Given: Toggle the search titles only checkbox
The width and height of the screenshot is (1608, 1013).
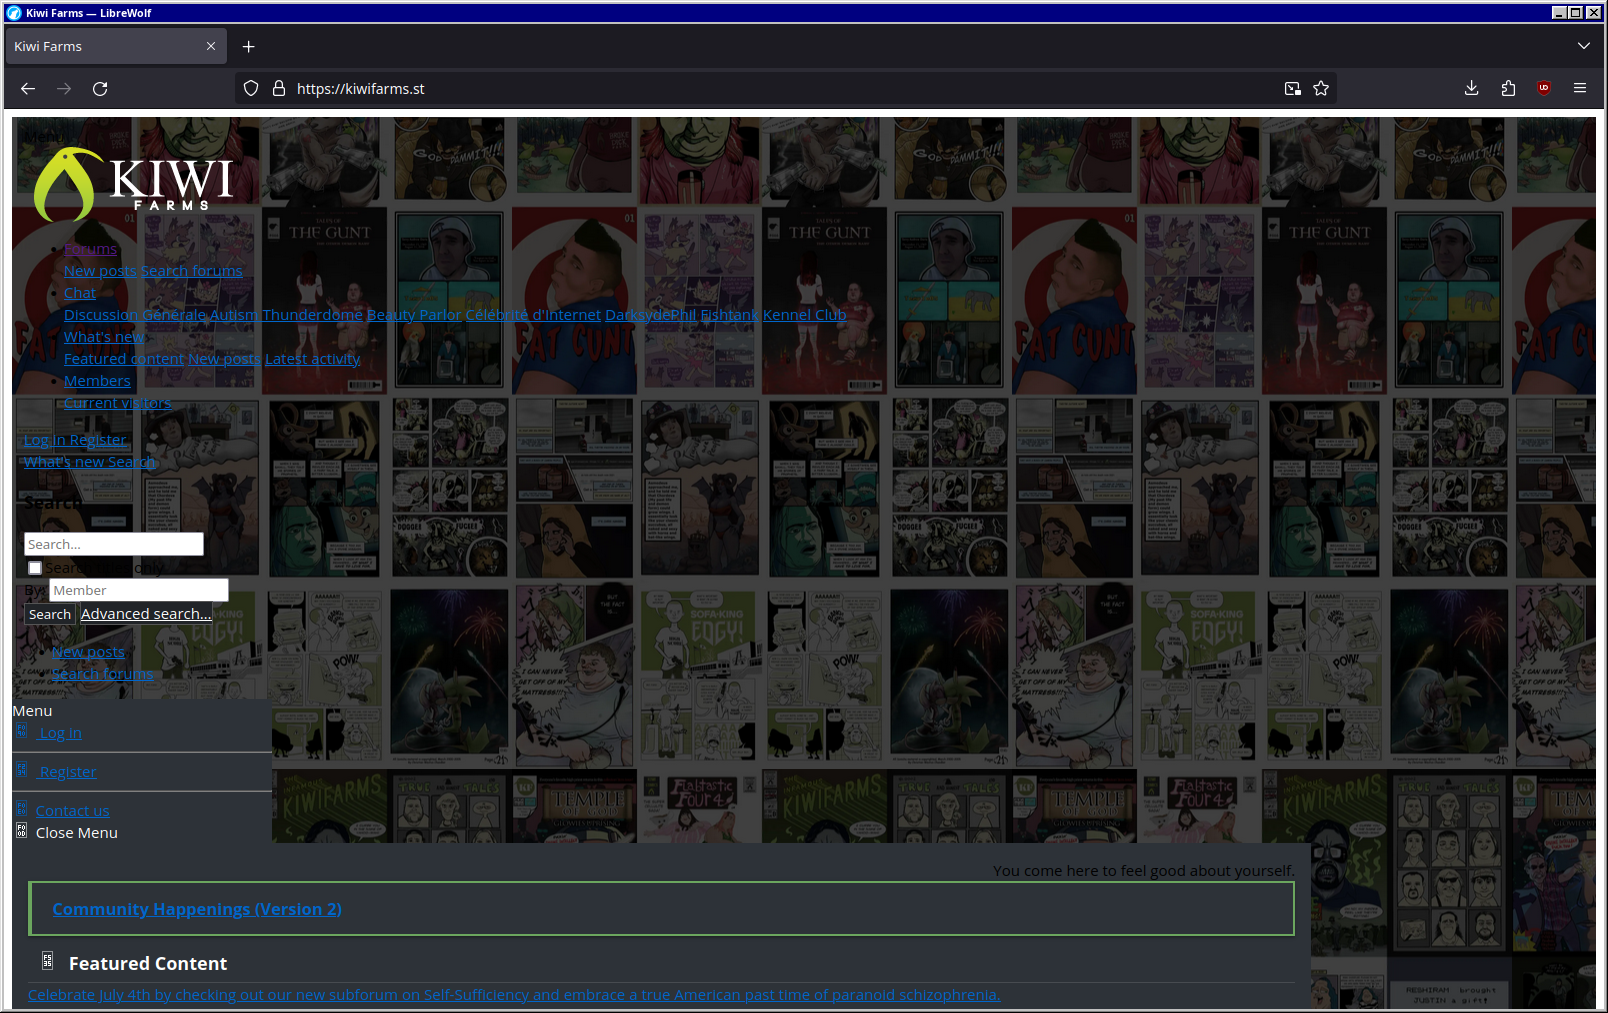Looking at the screenshot, I should [35, 568].
